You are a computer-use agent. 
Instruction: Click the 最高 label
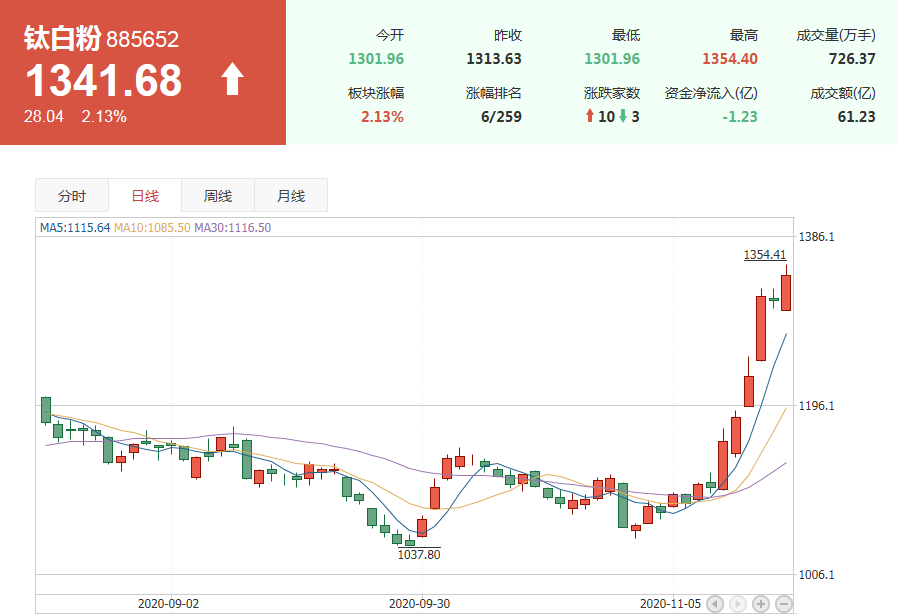(x=744, y=35)
